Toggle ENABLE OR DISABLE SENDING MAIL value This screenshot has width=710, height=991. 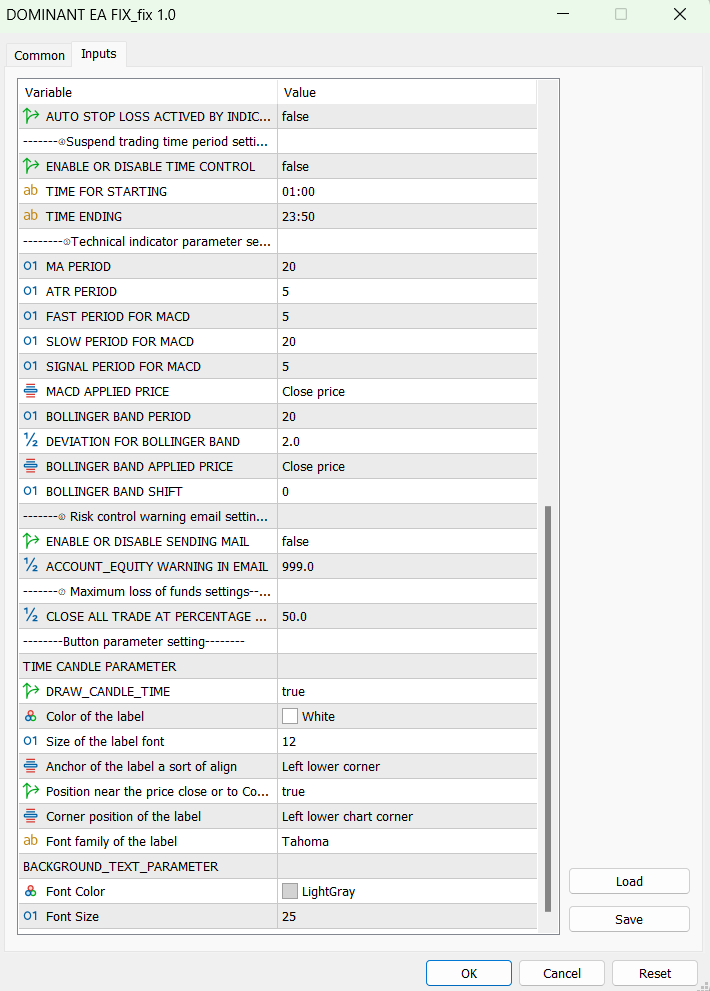pyautogui.click(x=406, y=541)
